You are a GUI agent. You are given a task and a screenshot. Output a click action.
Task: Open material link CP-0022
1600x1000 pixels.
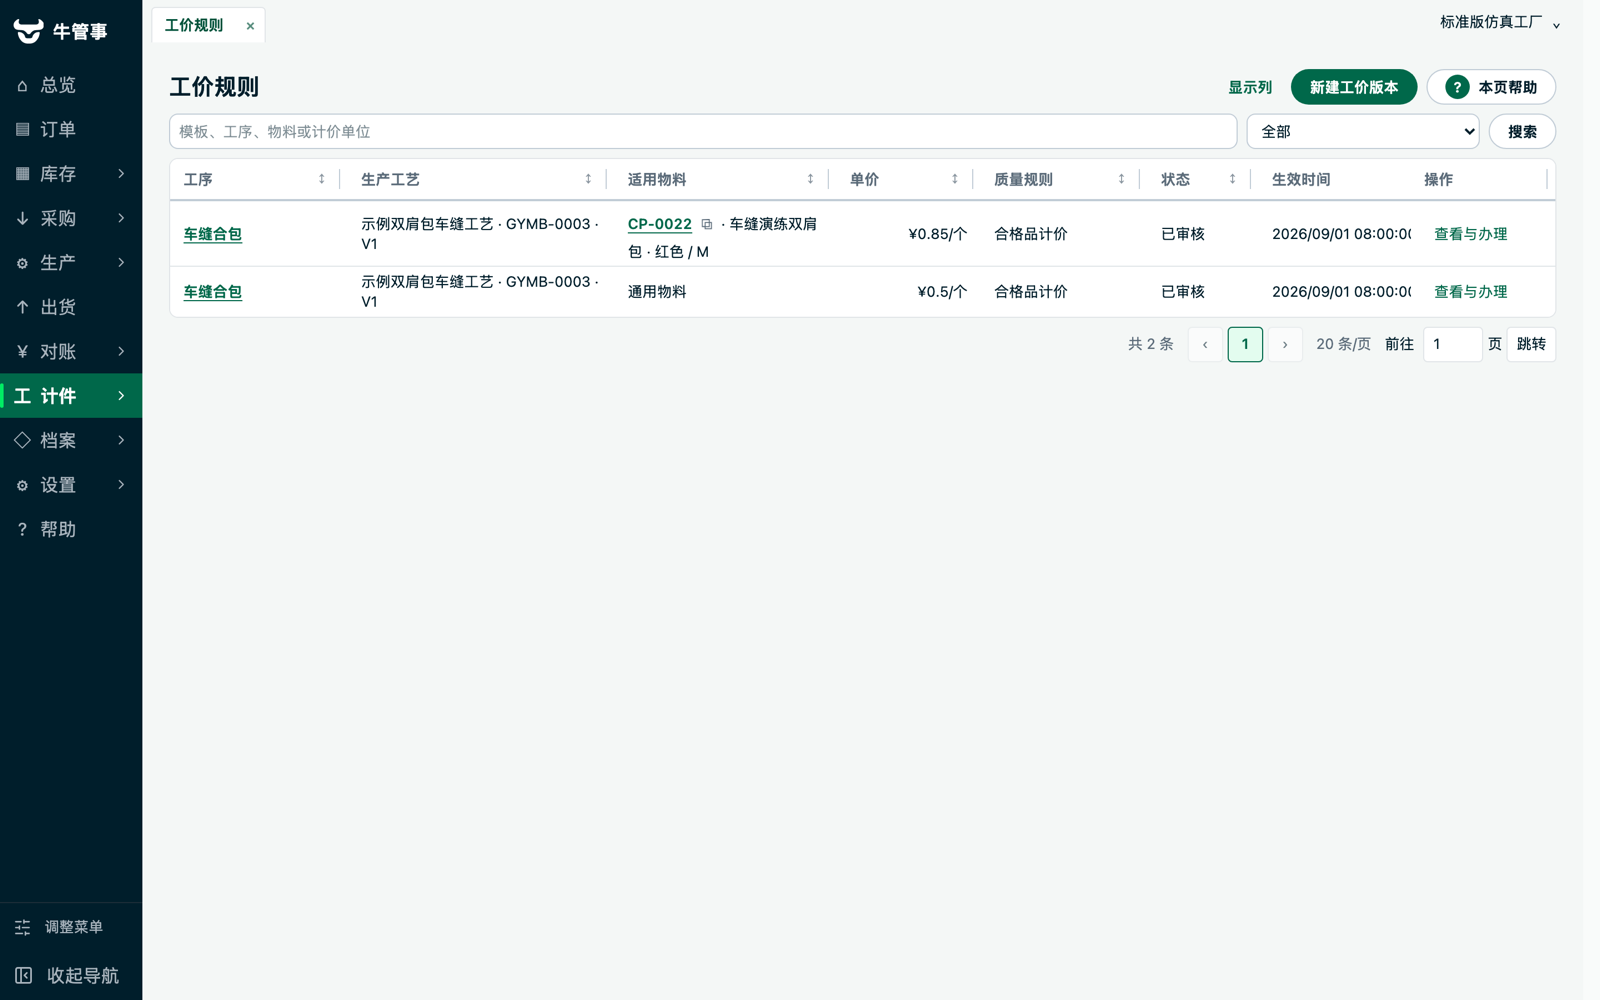pyautogui.click(x=659, y=224)
